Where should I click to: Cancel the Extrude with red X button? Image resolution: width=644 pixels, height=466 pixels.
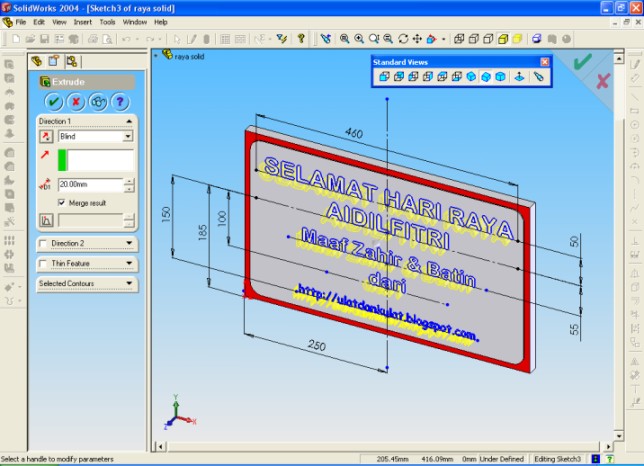click(x=76, y=102)
